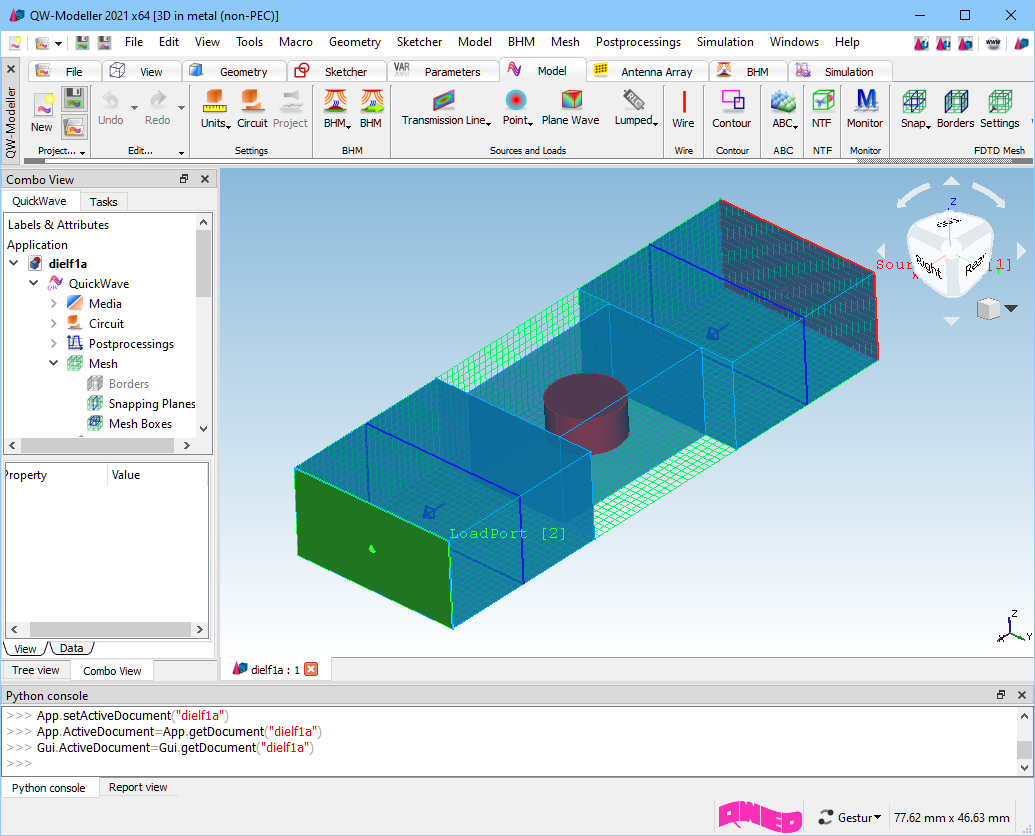The width and height of the screenshot is (1035, 836).
Task: Open the Postprocessings menu
Action: [x=638, y=42]
